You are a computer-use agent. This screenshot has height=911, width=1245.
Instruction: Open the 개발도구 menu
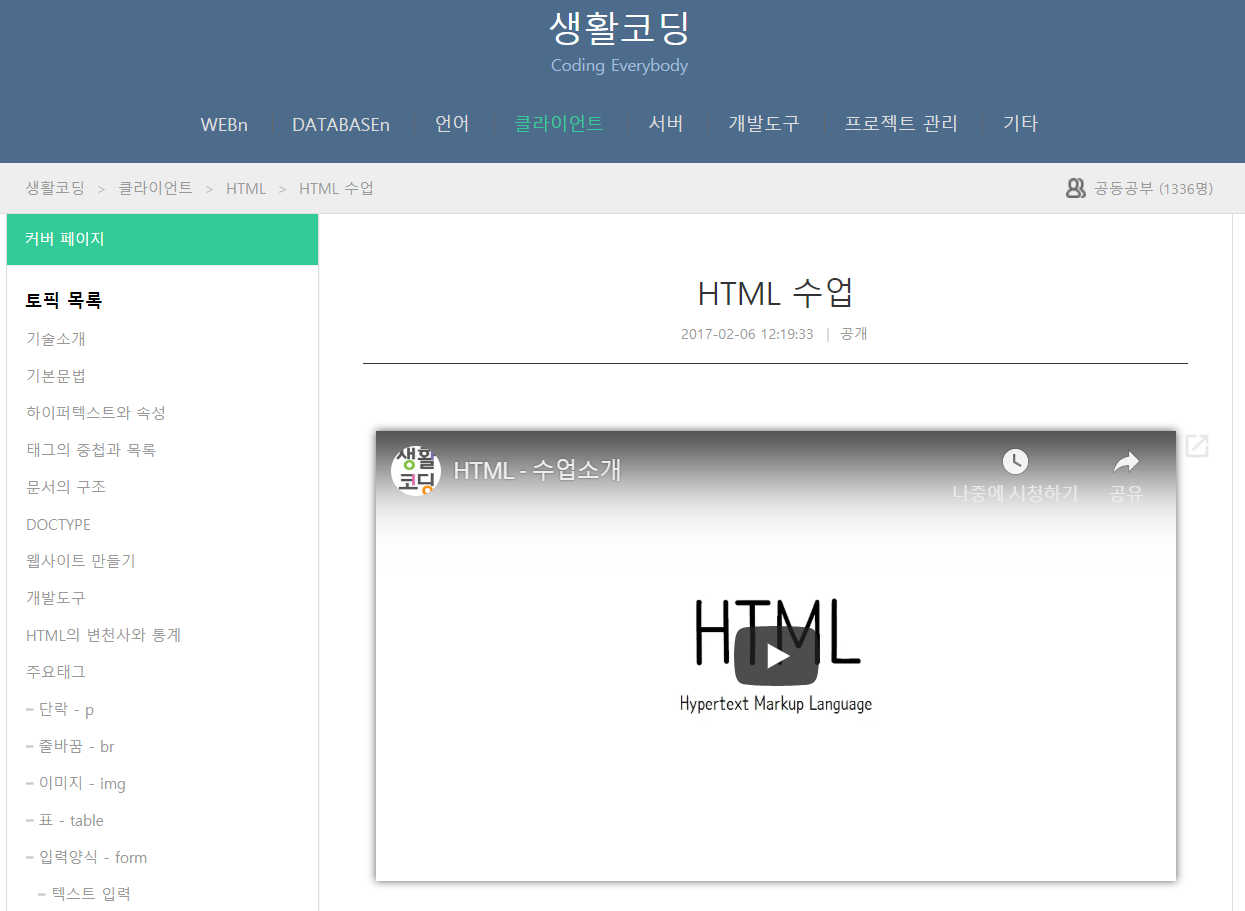764,124
